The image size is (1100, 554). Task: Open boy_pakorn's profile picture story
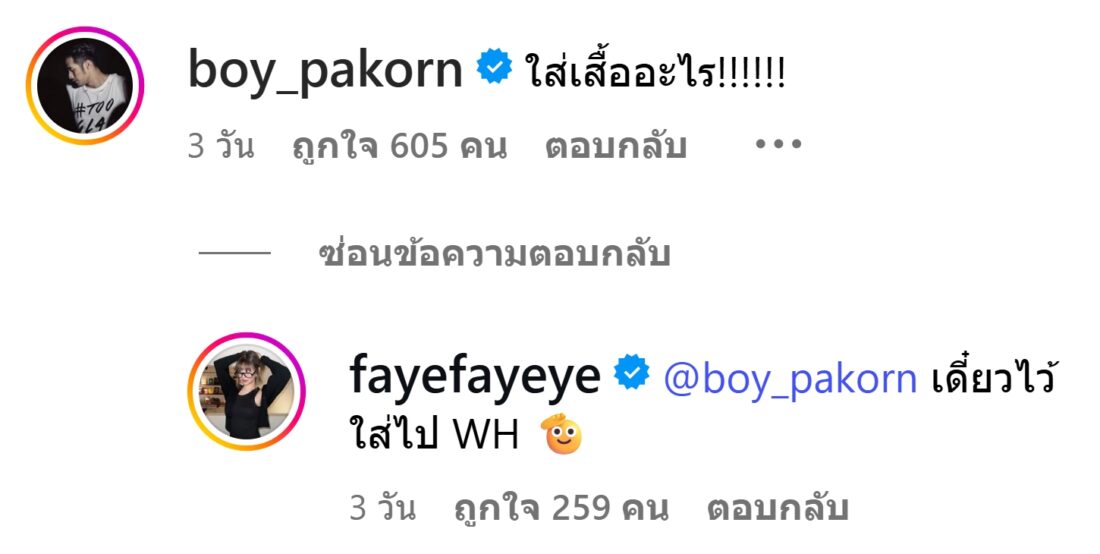coord(85,86)
